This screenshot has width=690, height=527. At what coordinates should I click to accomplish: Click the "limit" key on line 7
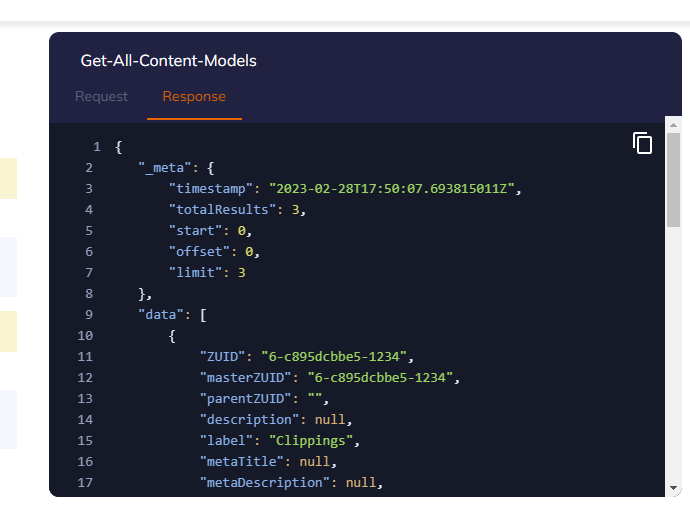pyautogui.click(x=195, y=273)
